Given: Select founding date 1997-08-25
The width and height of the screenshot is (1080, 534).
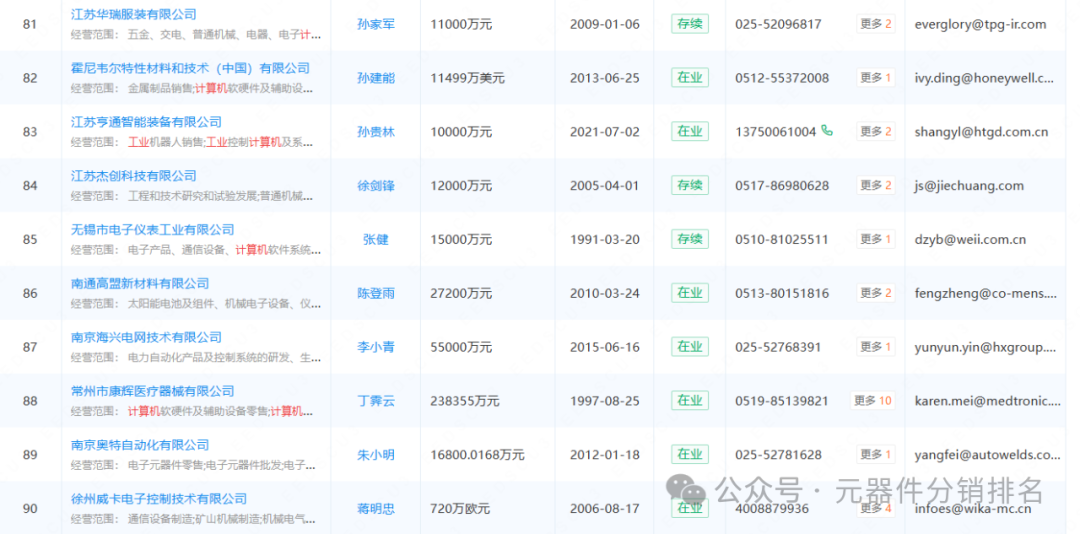Looking at the screenshot, I should click(x=605, y=400).
